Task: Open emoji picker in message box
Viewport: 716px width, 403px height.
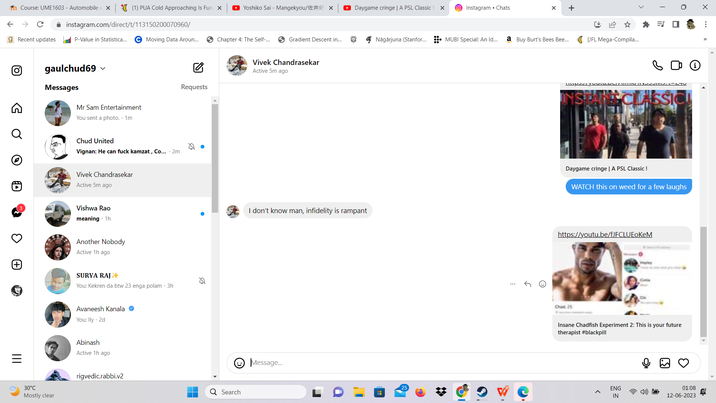Action: 239,363
